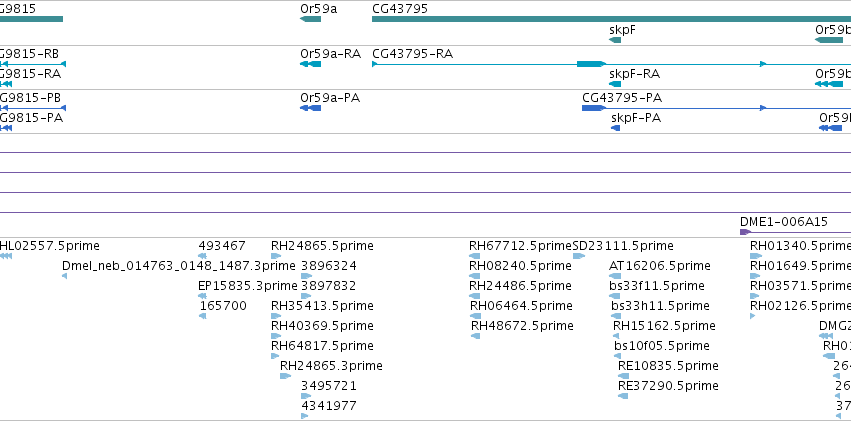Select the RE37290.5prime EST arrow
The width and height of the screenshot is (851, 421).
[x=623, y=396]
